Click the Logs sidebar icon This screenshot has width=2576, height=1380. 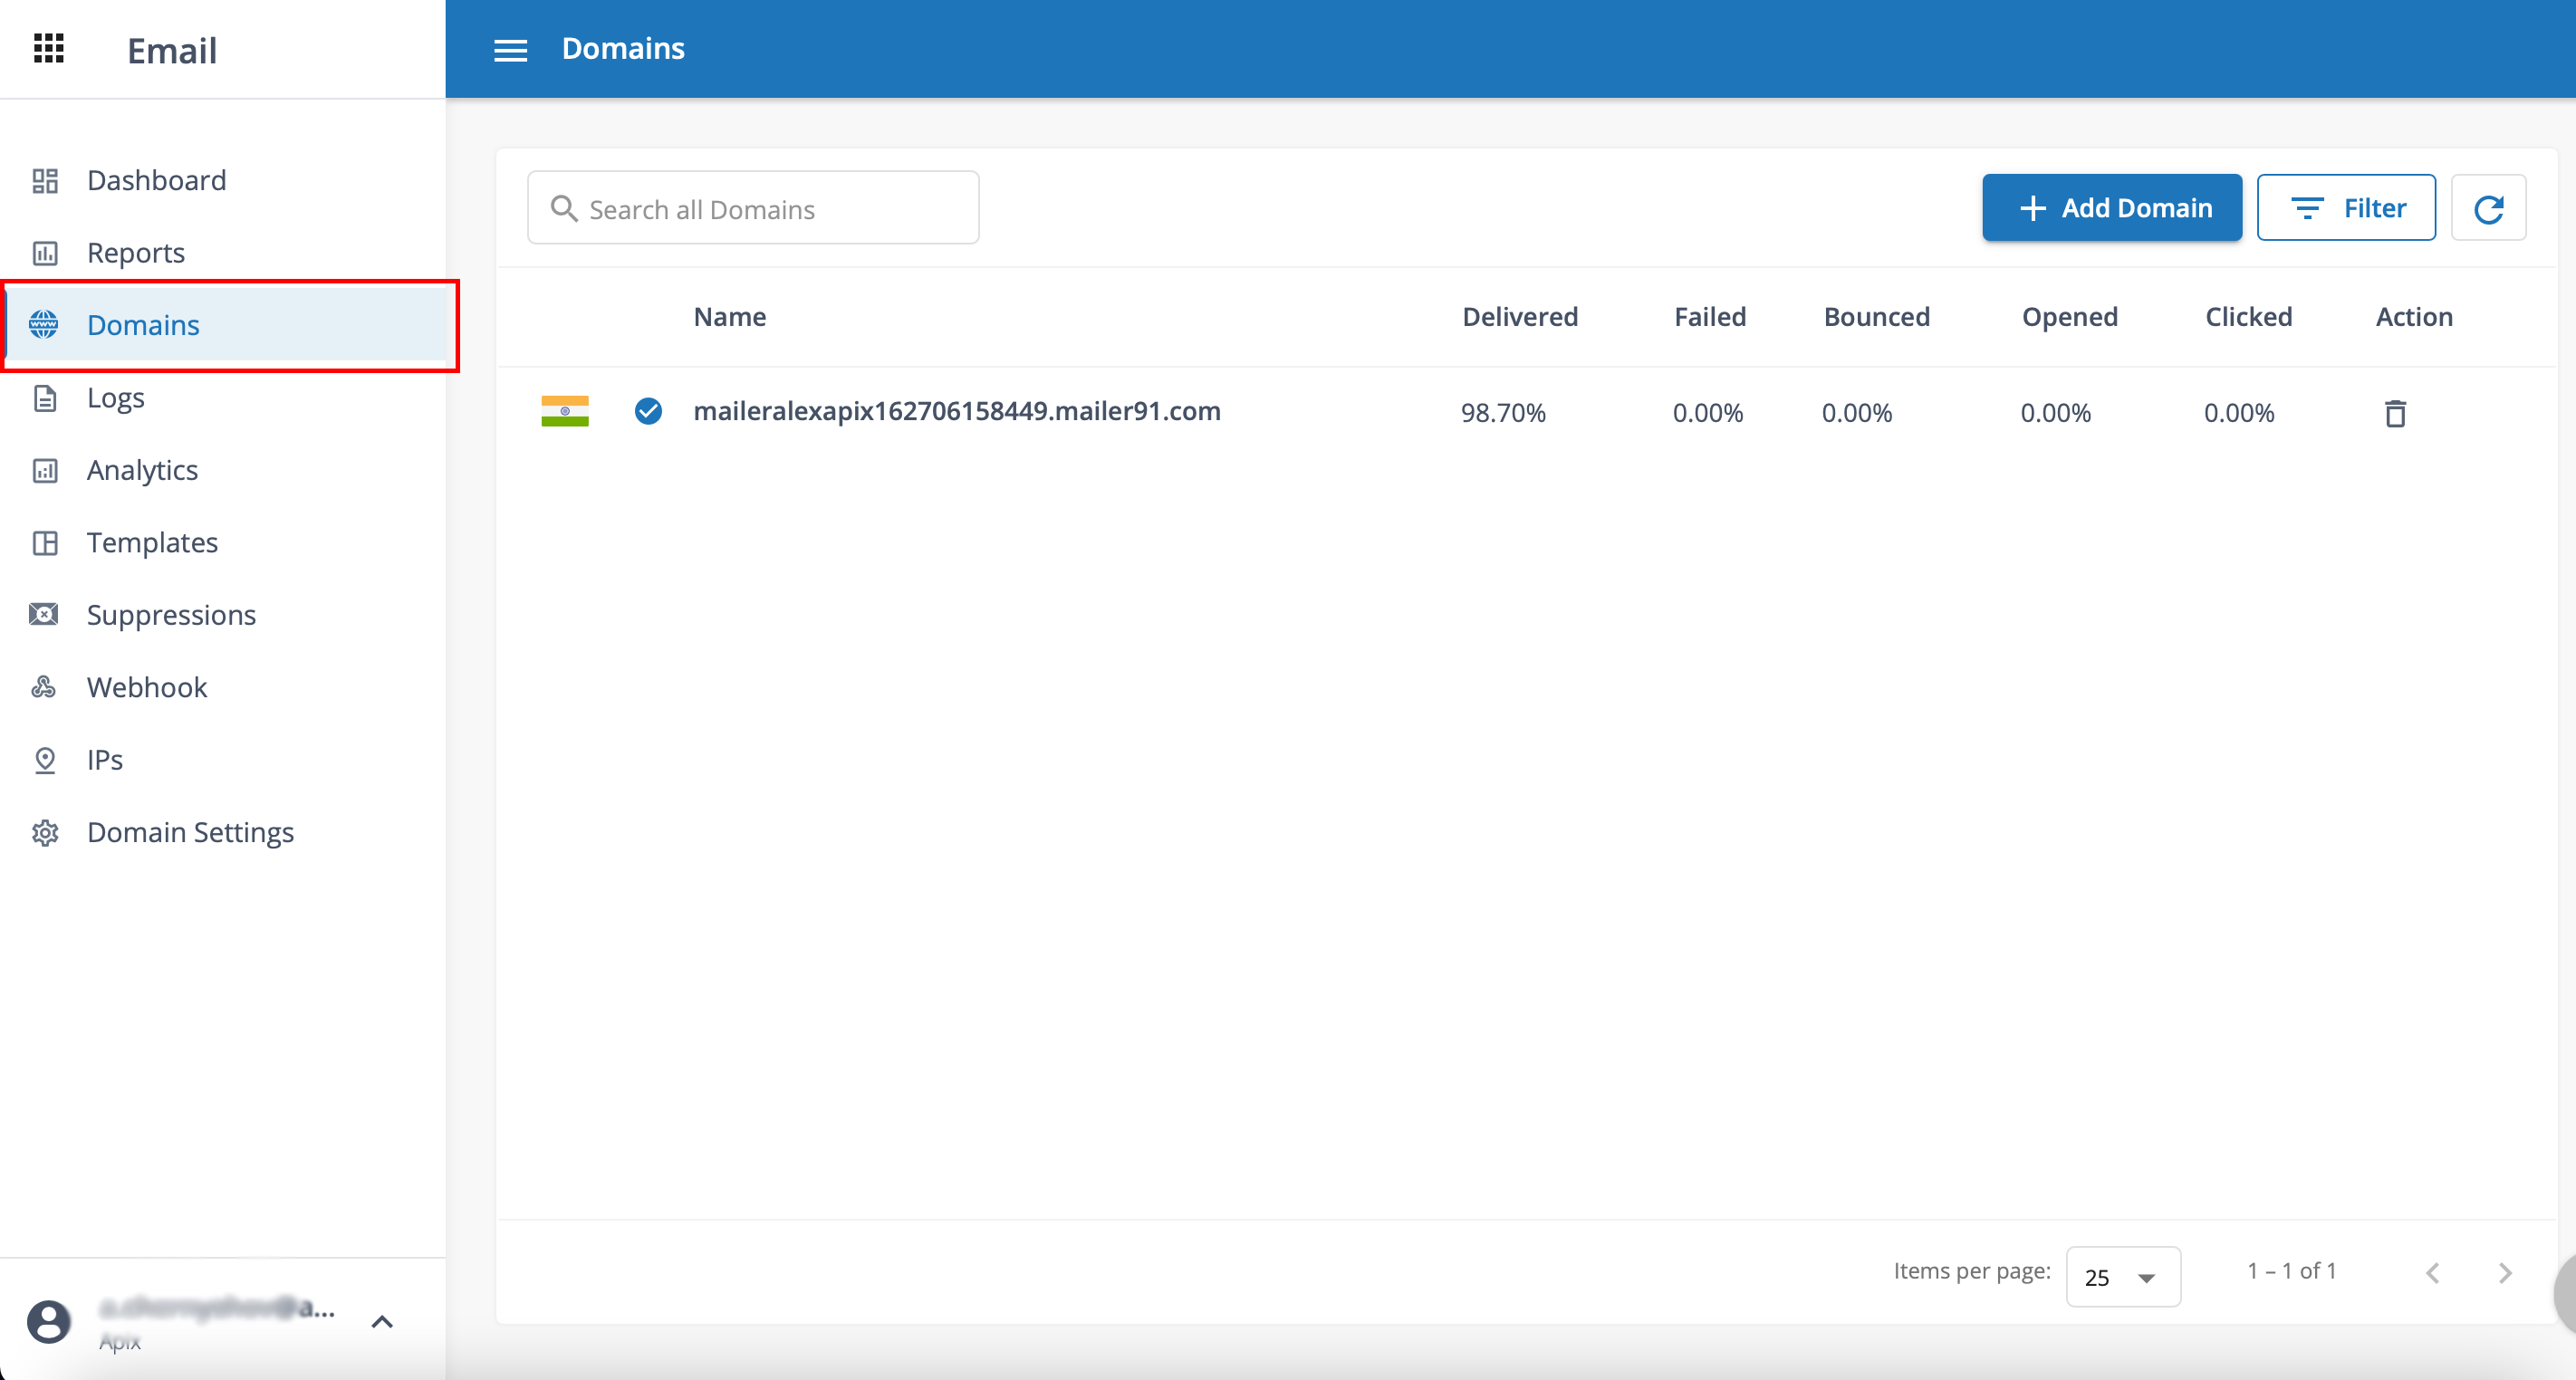point(46,397)
